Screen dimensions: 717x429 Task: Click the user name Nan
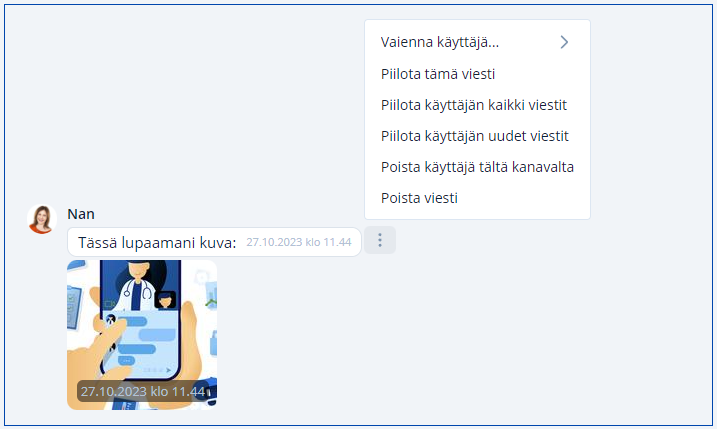pyautogui.click(x=81, y=214)
